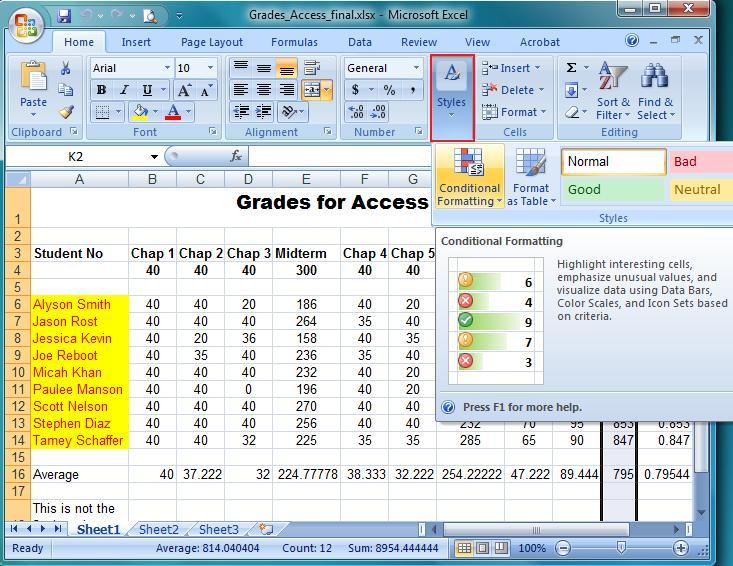Open Sort & Filter tool
The image size is (733, 566).
coord(612,91)
